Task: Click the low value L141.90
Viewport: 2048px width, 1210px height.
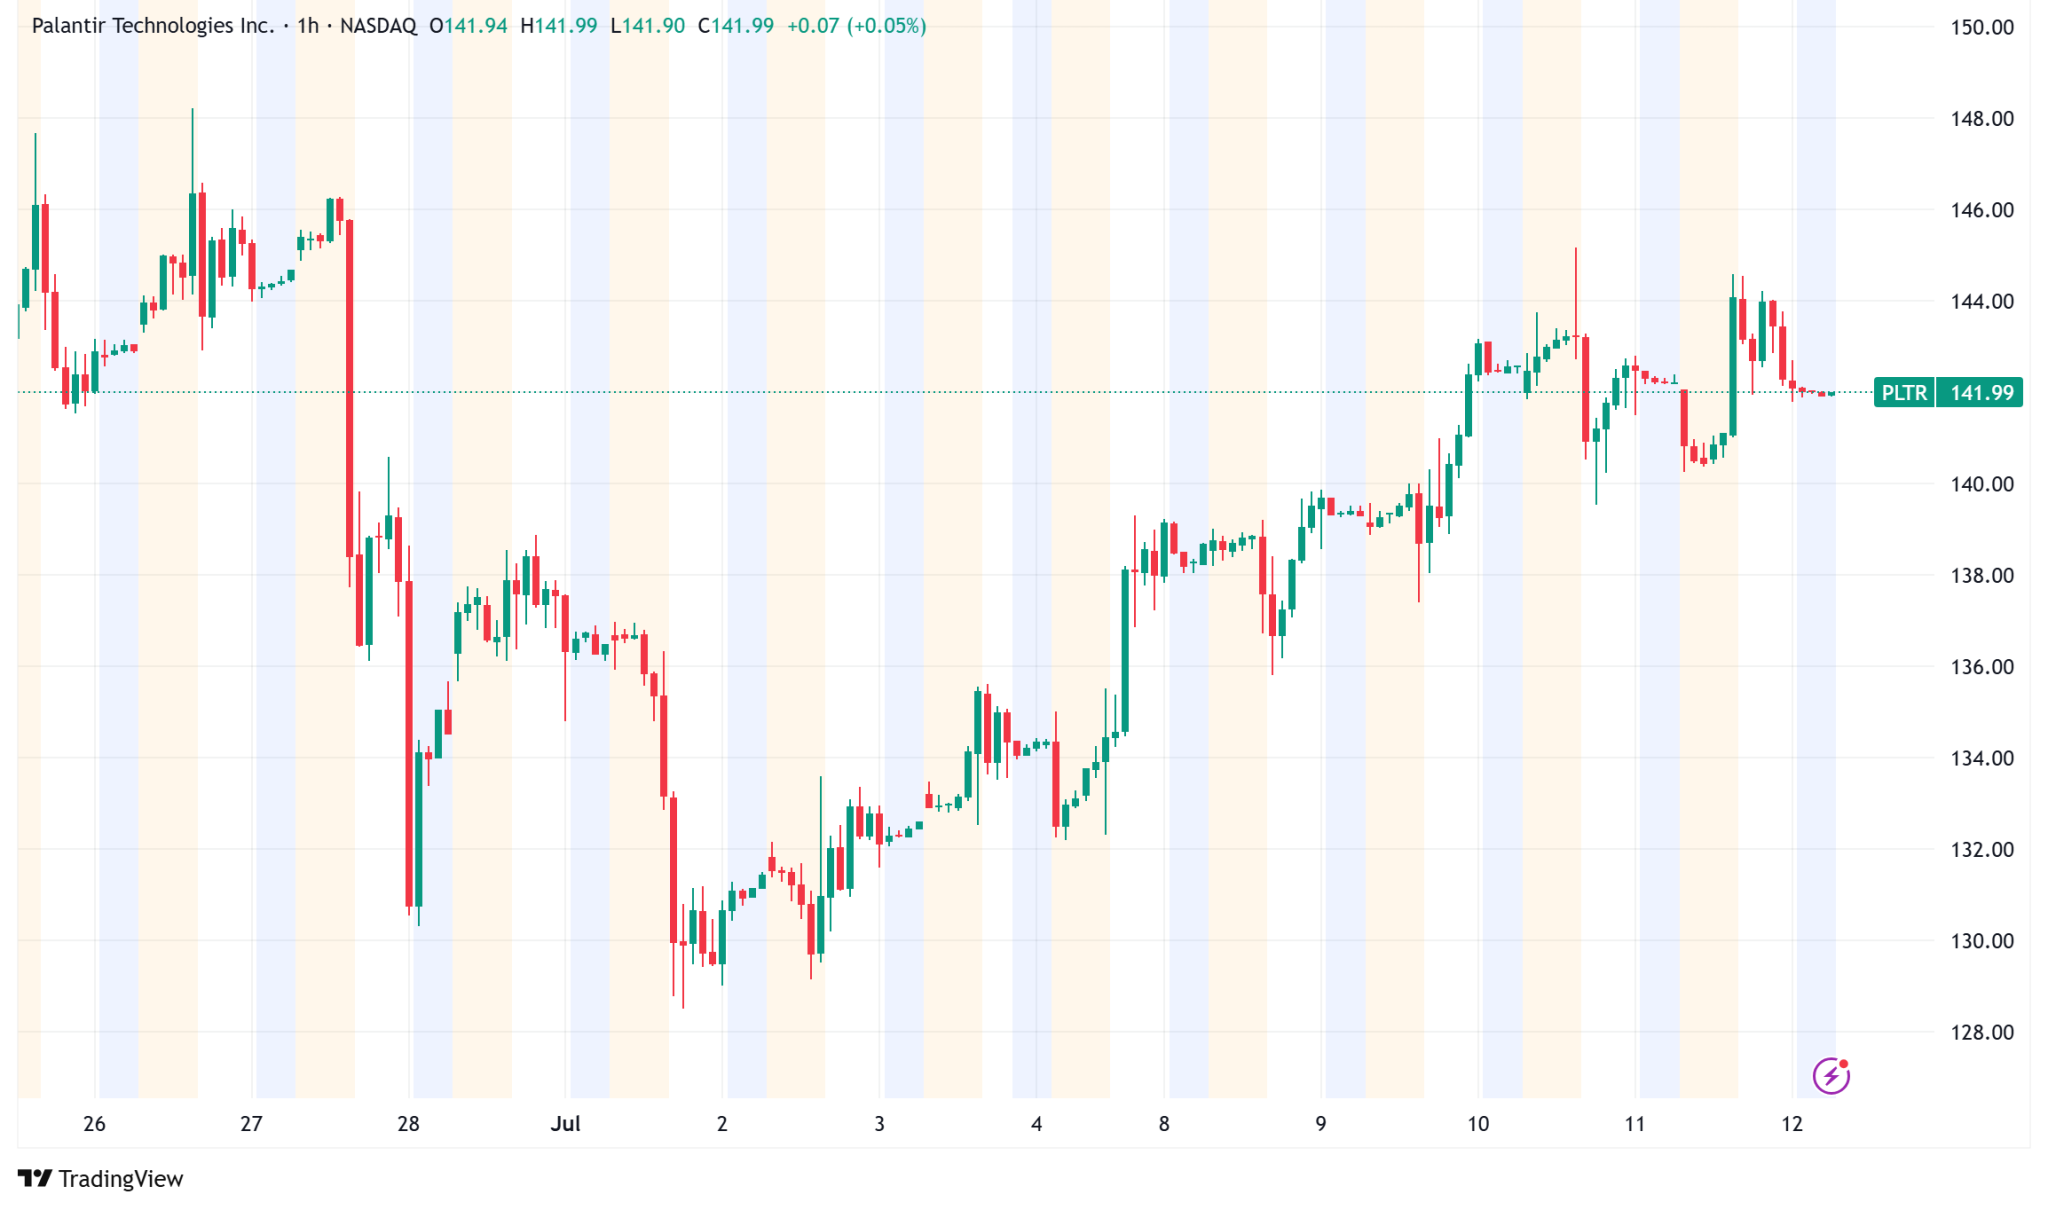Action: (x=648, y=26)
